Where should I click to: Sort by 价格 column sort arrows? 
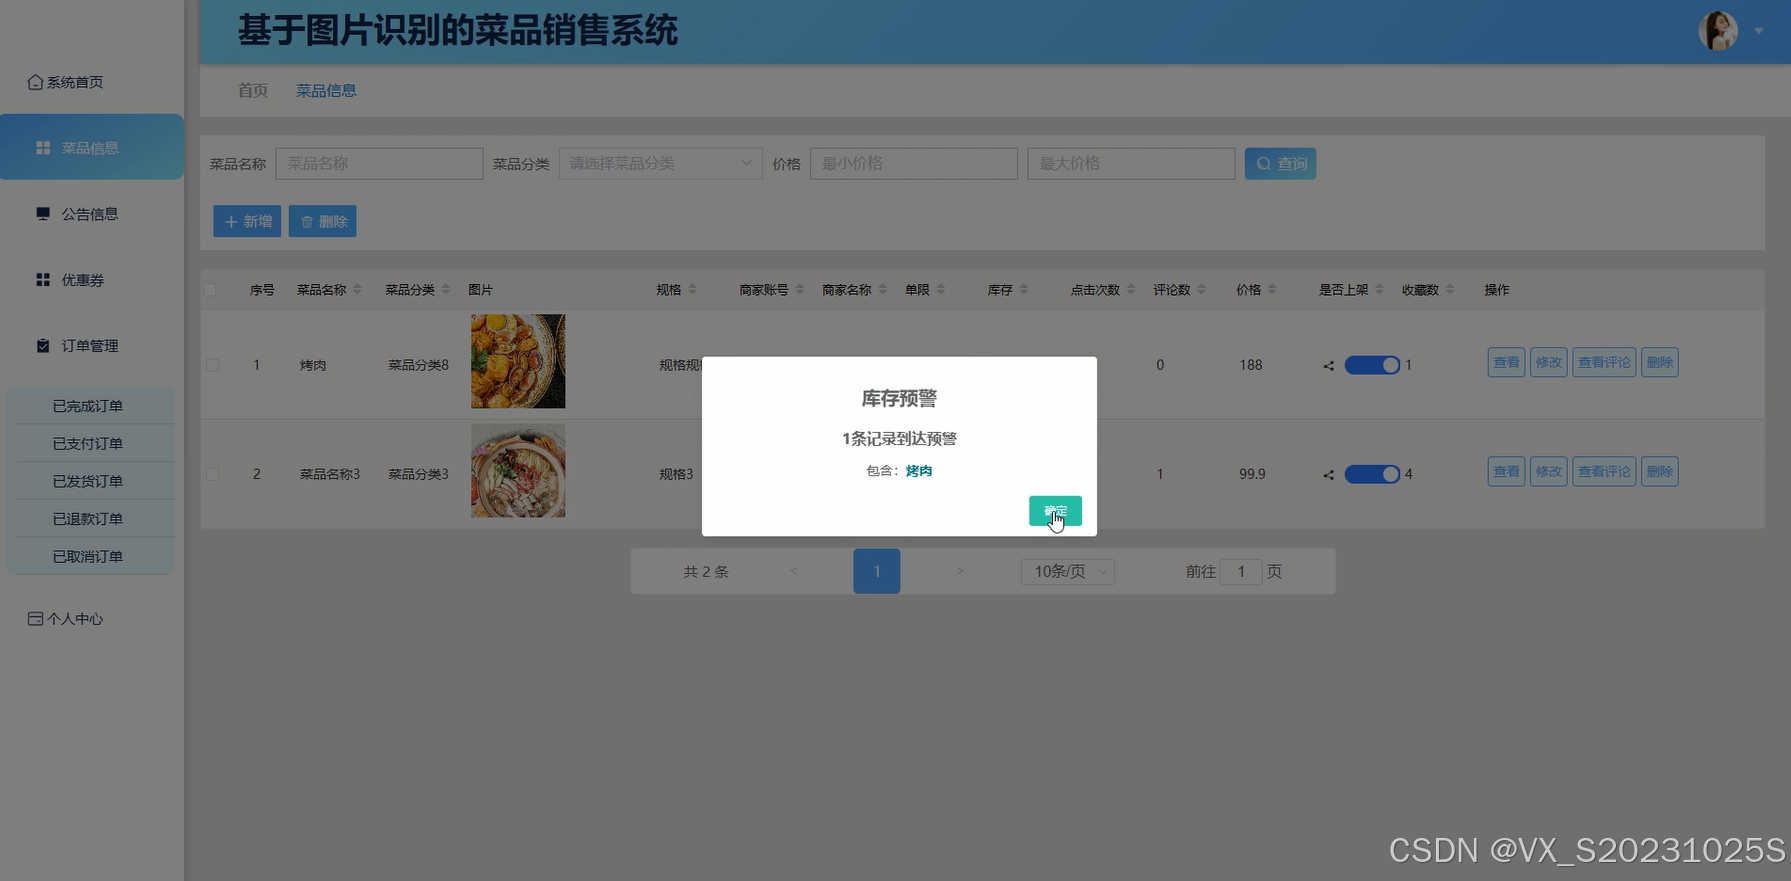[x=1272, y=290]
